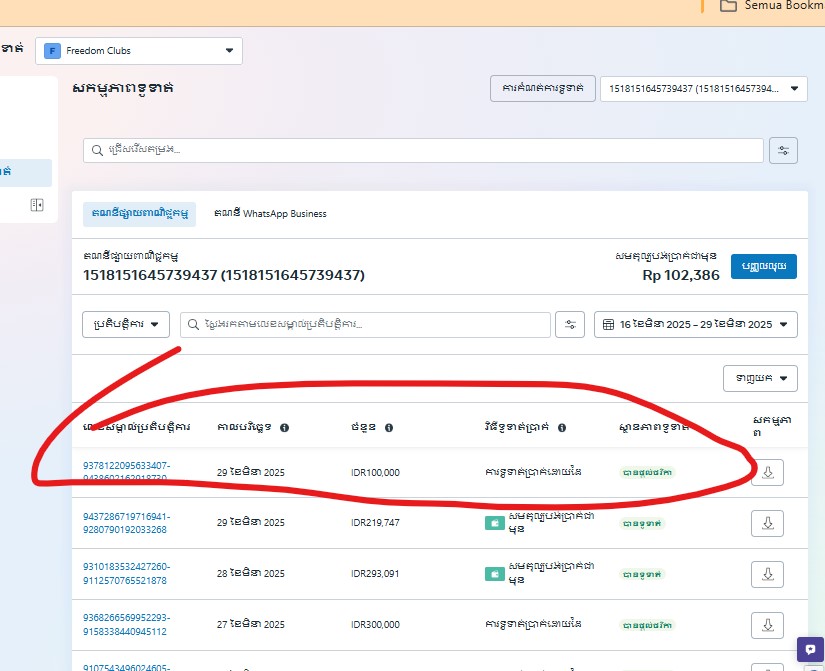This screenshot has width=825, height=671.
Task: Toggle the sidebar panel layout icon
Action: (x=37, y=205)
